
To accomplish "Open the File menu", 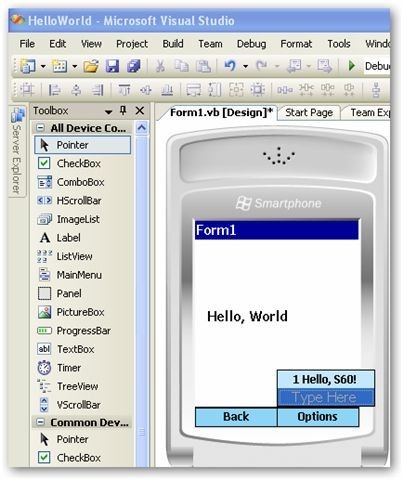I will pos(27,44).
